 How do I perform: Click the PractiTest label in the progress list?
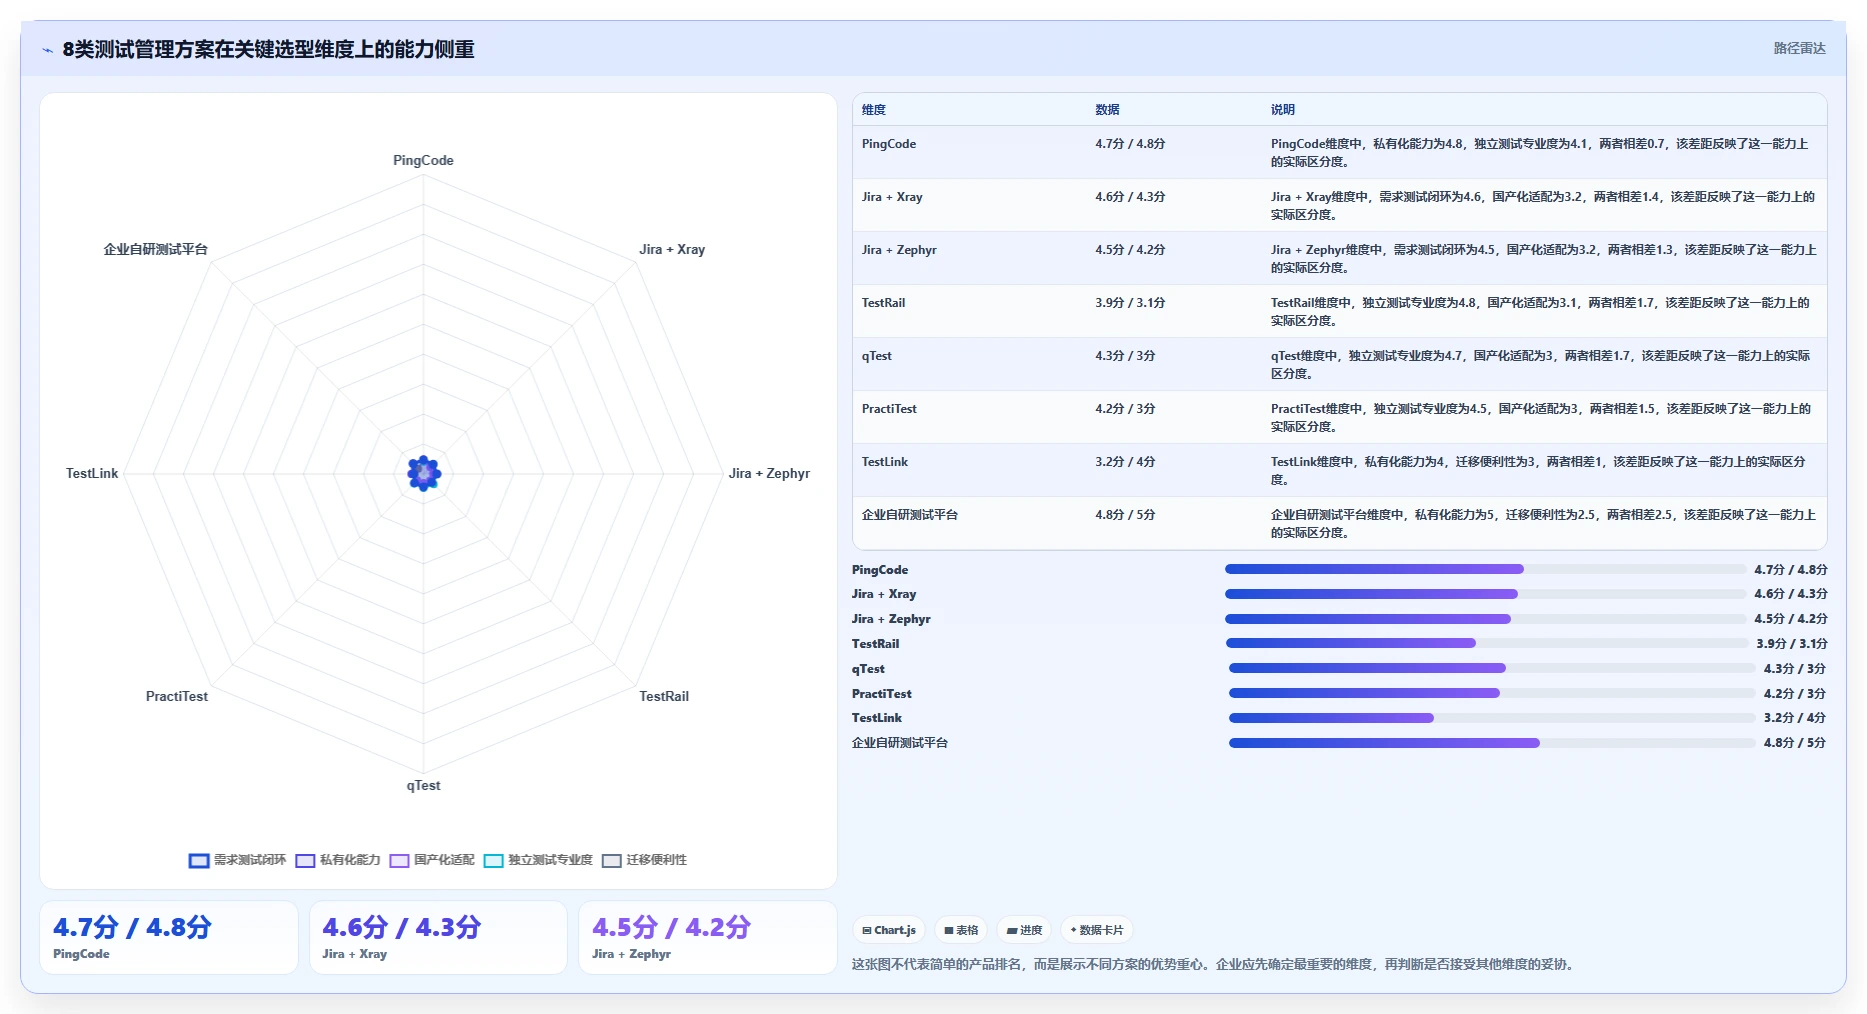(x=881, y=694)
